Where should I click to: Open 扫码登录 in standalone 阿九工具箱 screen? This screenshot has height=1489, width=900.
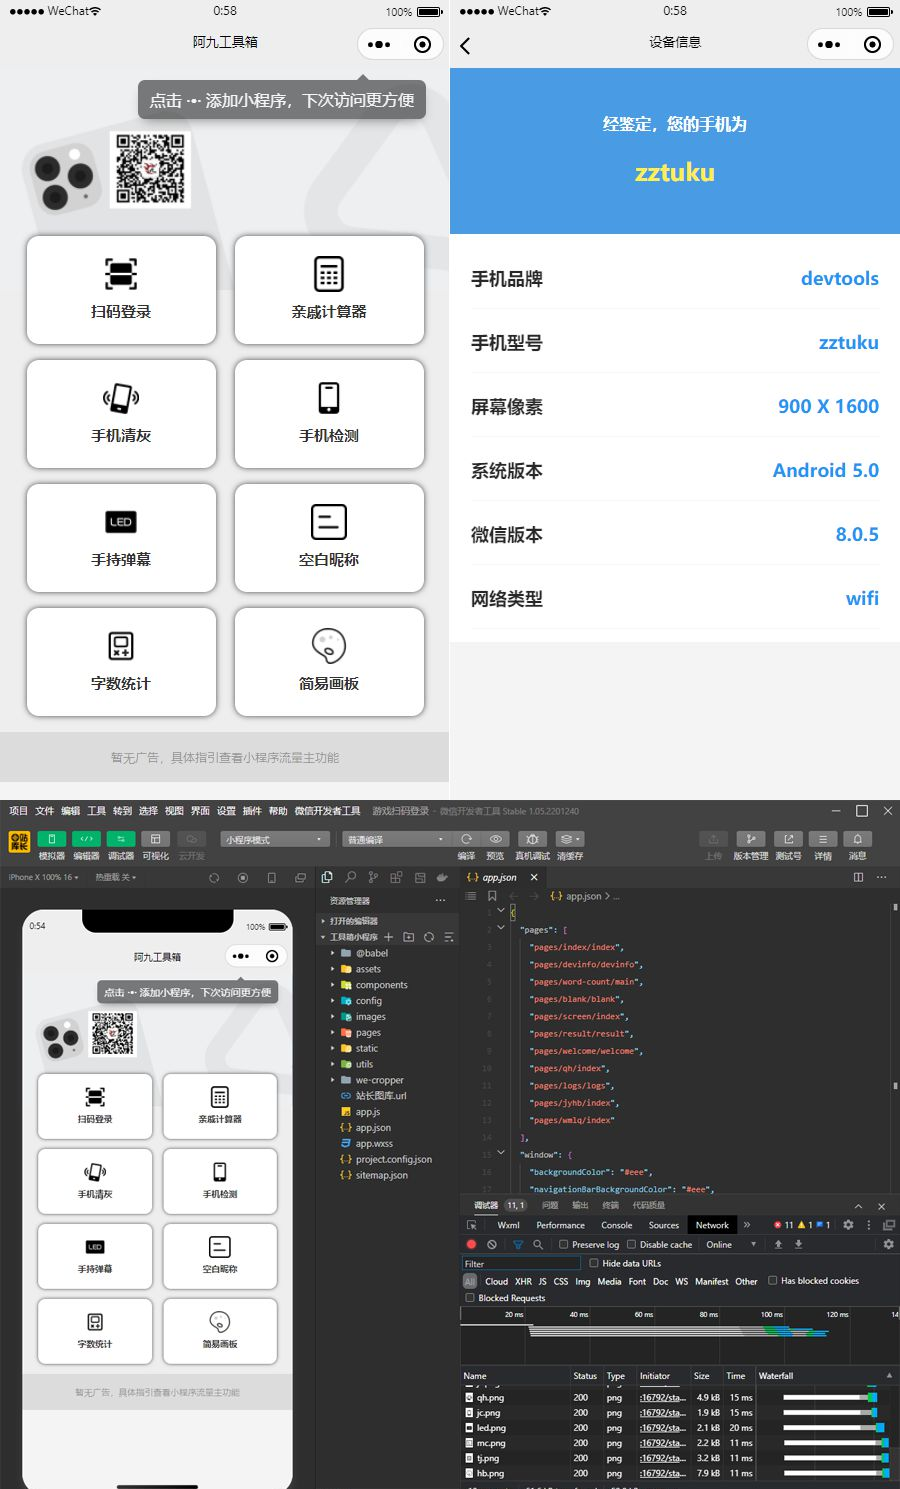point(121,290)
